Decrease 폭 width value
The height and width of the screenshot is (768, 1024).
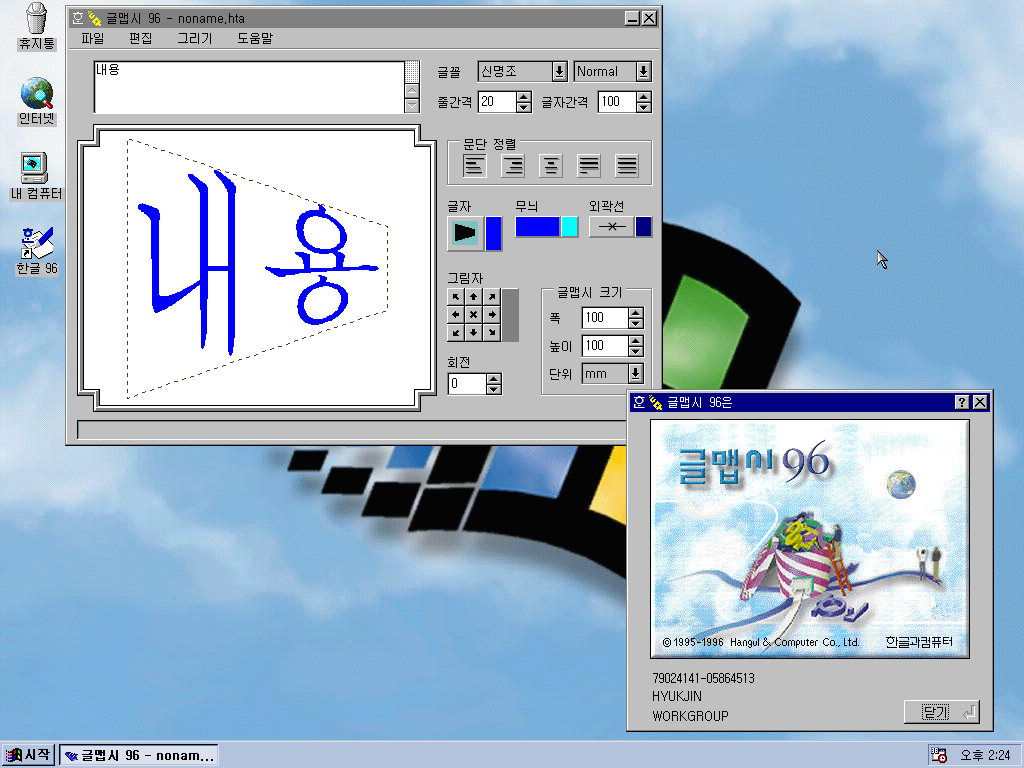click(636, 323)
